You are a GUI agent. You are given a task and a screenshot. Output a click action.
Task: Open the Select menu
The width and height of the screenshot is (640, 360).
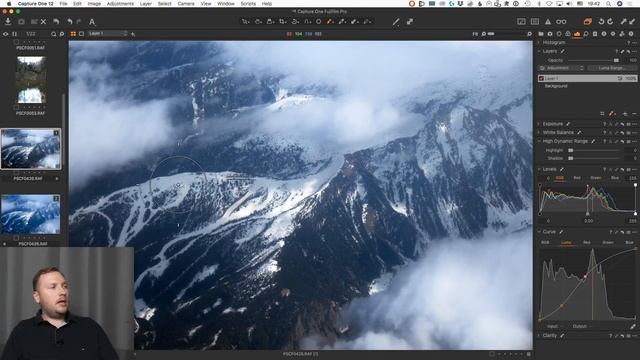point(164,4)
